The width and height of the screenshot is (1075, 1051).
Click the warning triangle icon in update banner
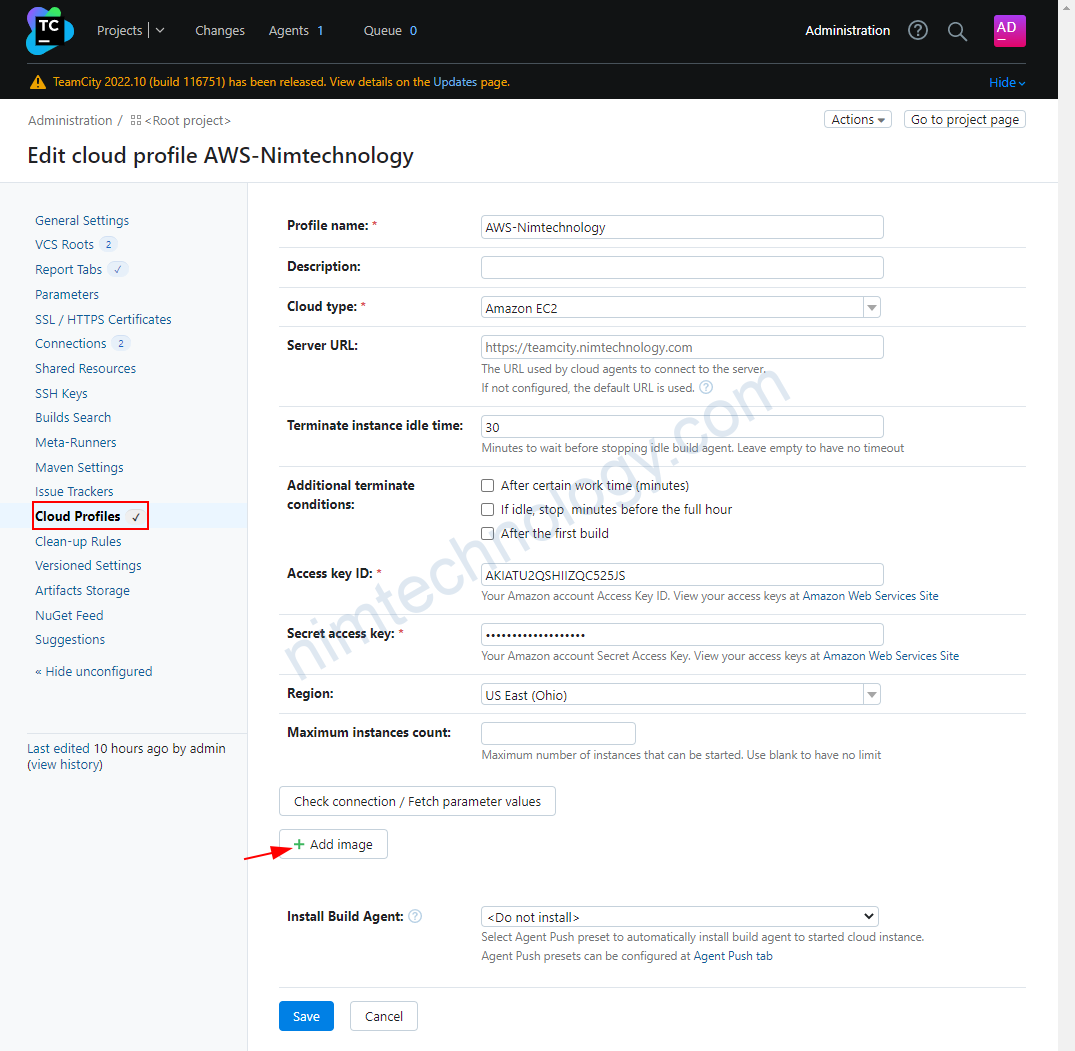[x=38, y=82]
